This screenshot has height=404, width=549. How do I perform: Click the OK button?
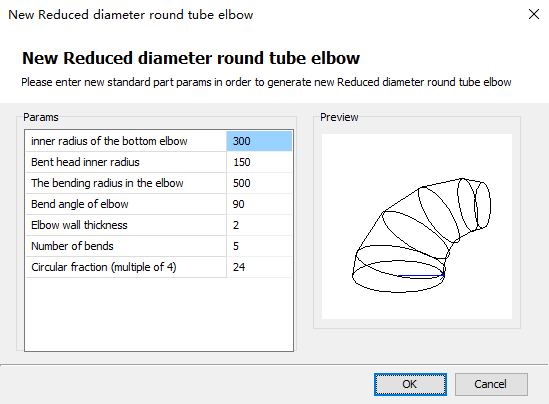tap(410, 384)
